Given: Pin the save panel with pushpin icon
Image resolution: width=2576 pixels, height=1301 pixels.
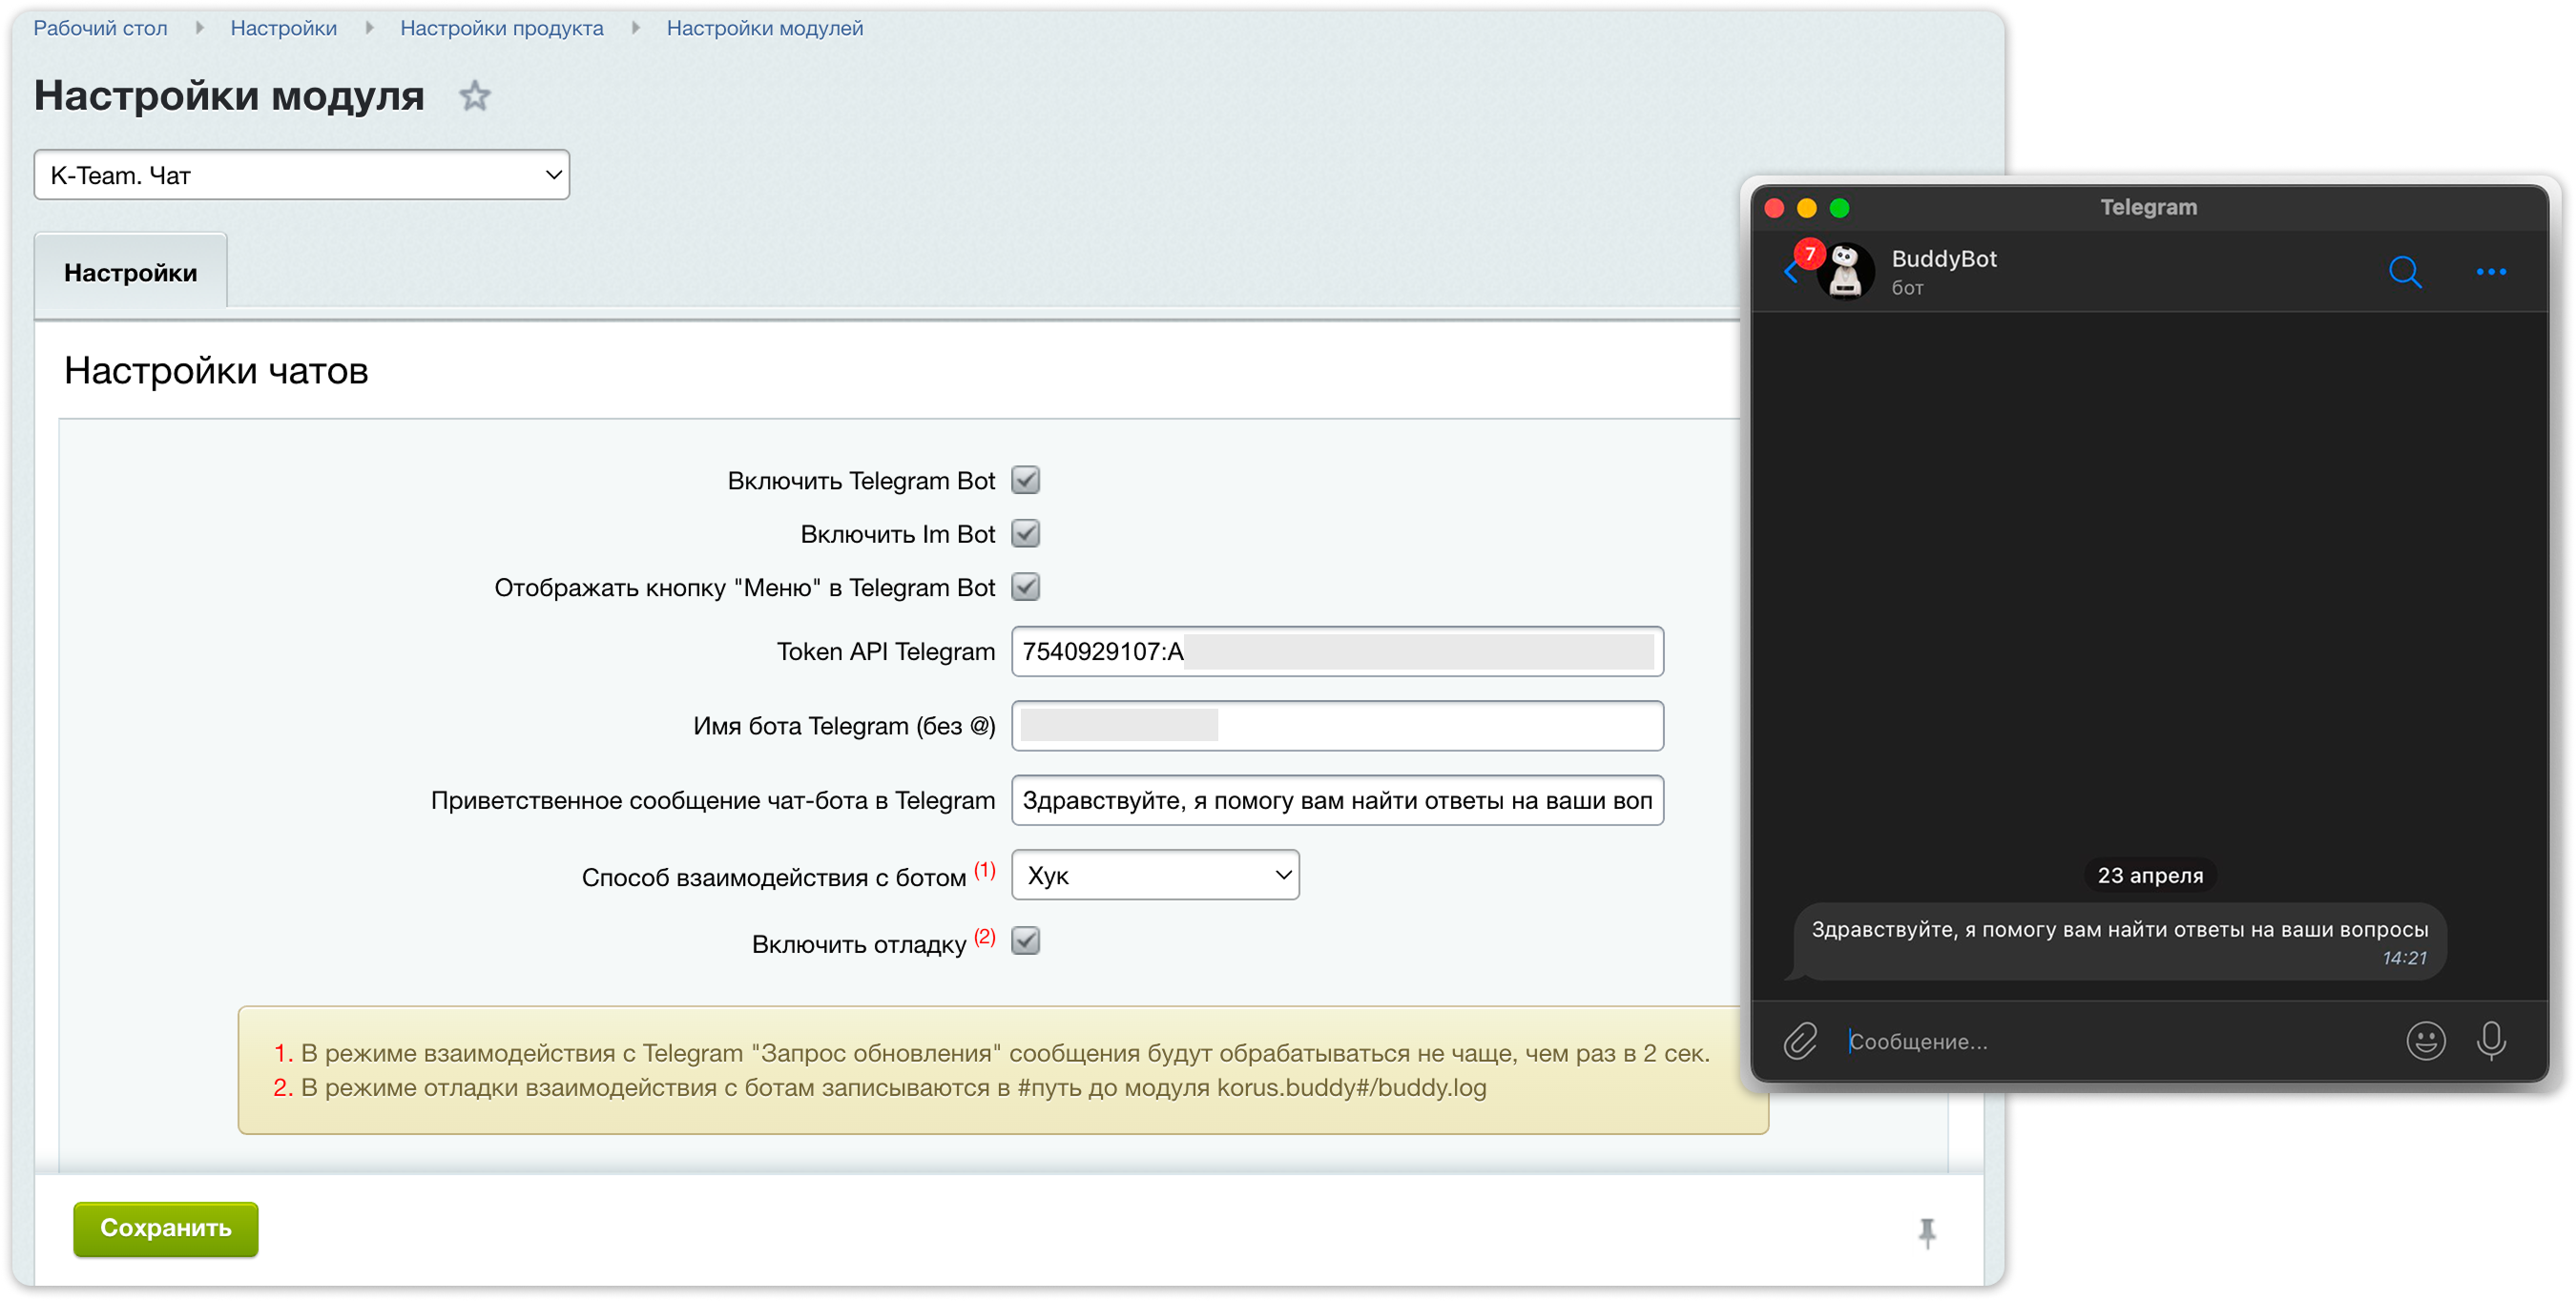Looking at the screenshot, I should 1927,1232.
